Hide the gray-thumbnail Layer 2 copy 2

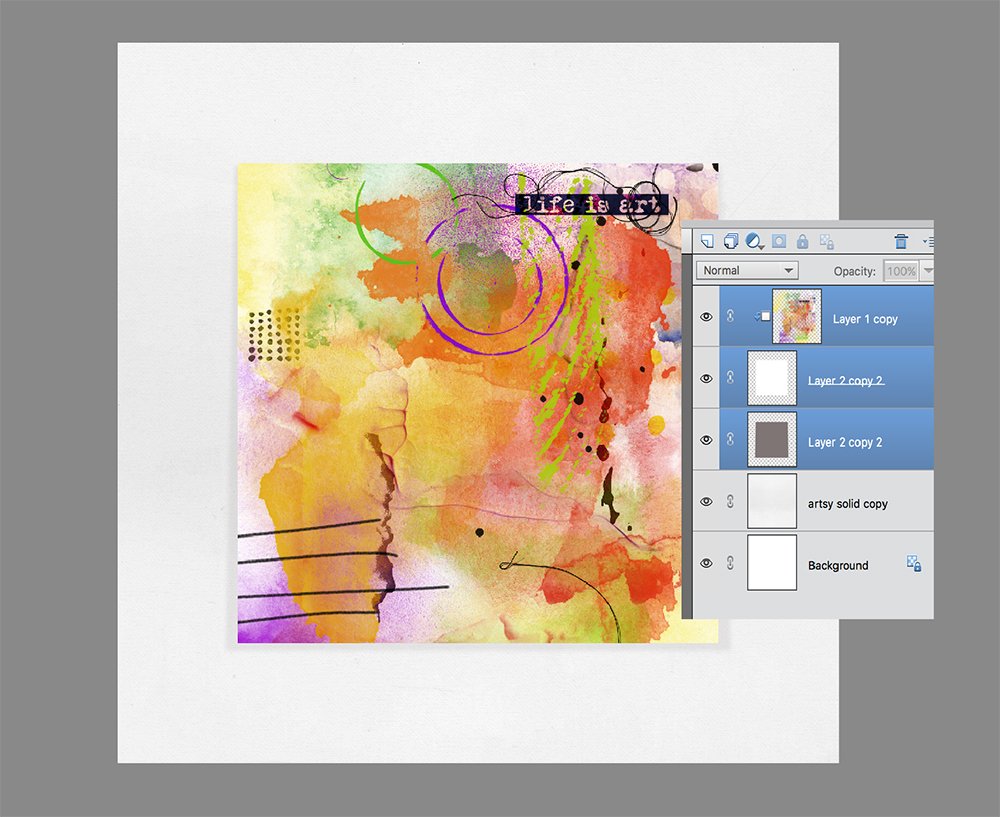[x=706, y=440]
